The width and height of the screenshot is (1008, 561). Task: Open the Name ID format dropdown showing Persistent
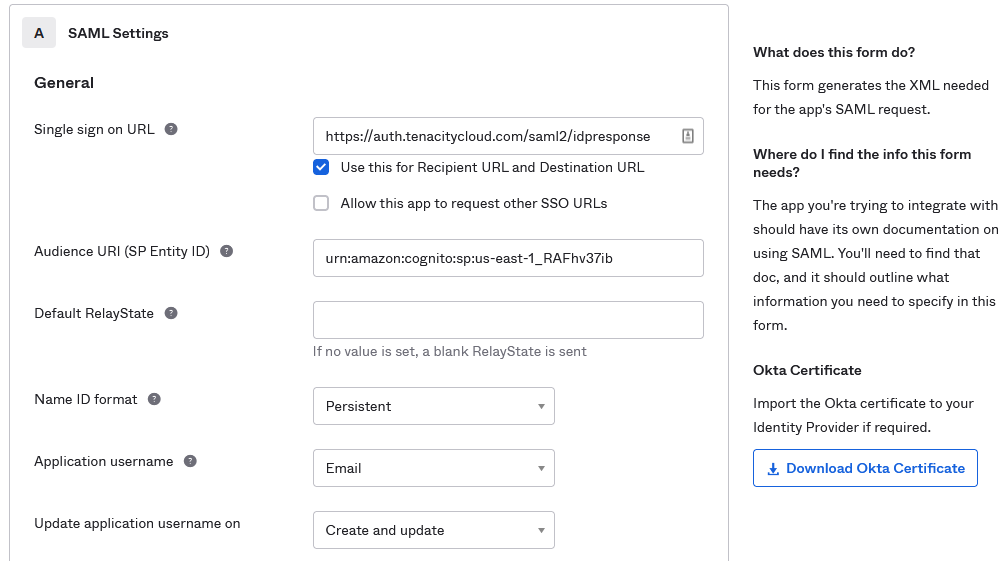pyautogui.click(x=434, y=406)
